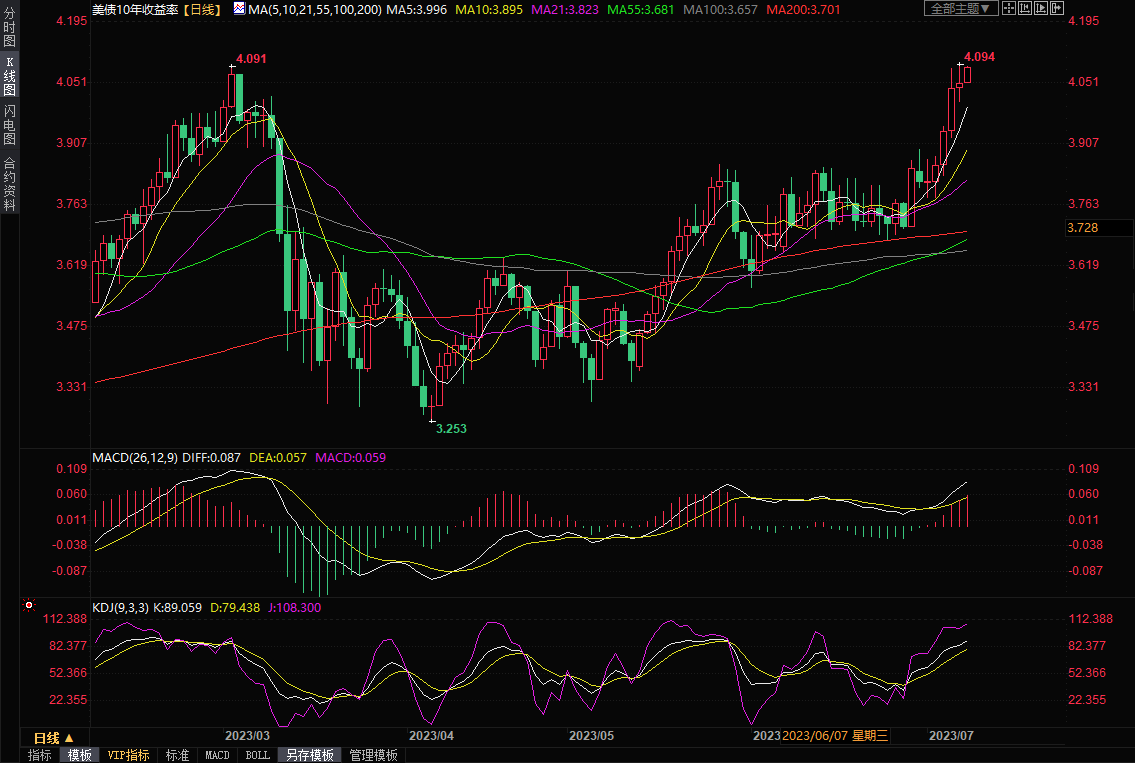Open the 全部主题 dropdown
Viewport: 1135px width, 763px height.
(960, 9)
